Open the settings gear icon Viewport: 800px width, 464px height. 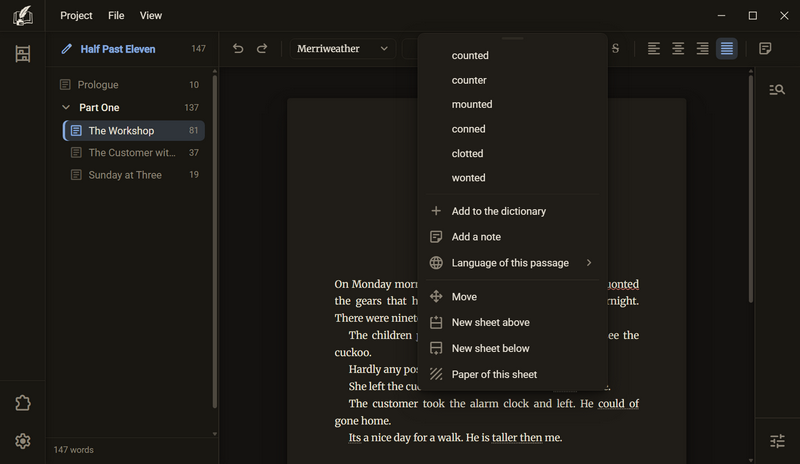point(22,441)
